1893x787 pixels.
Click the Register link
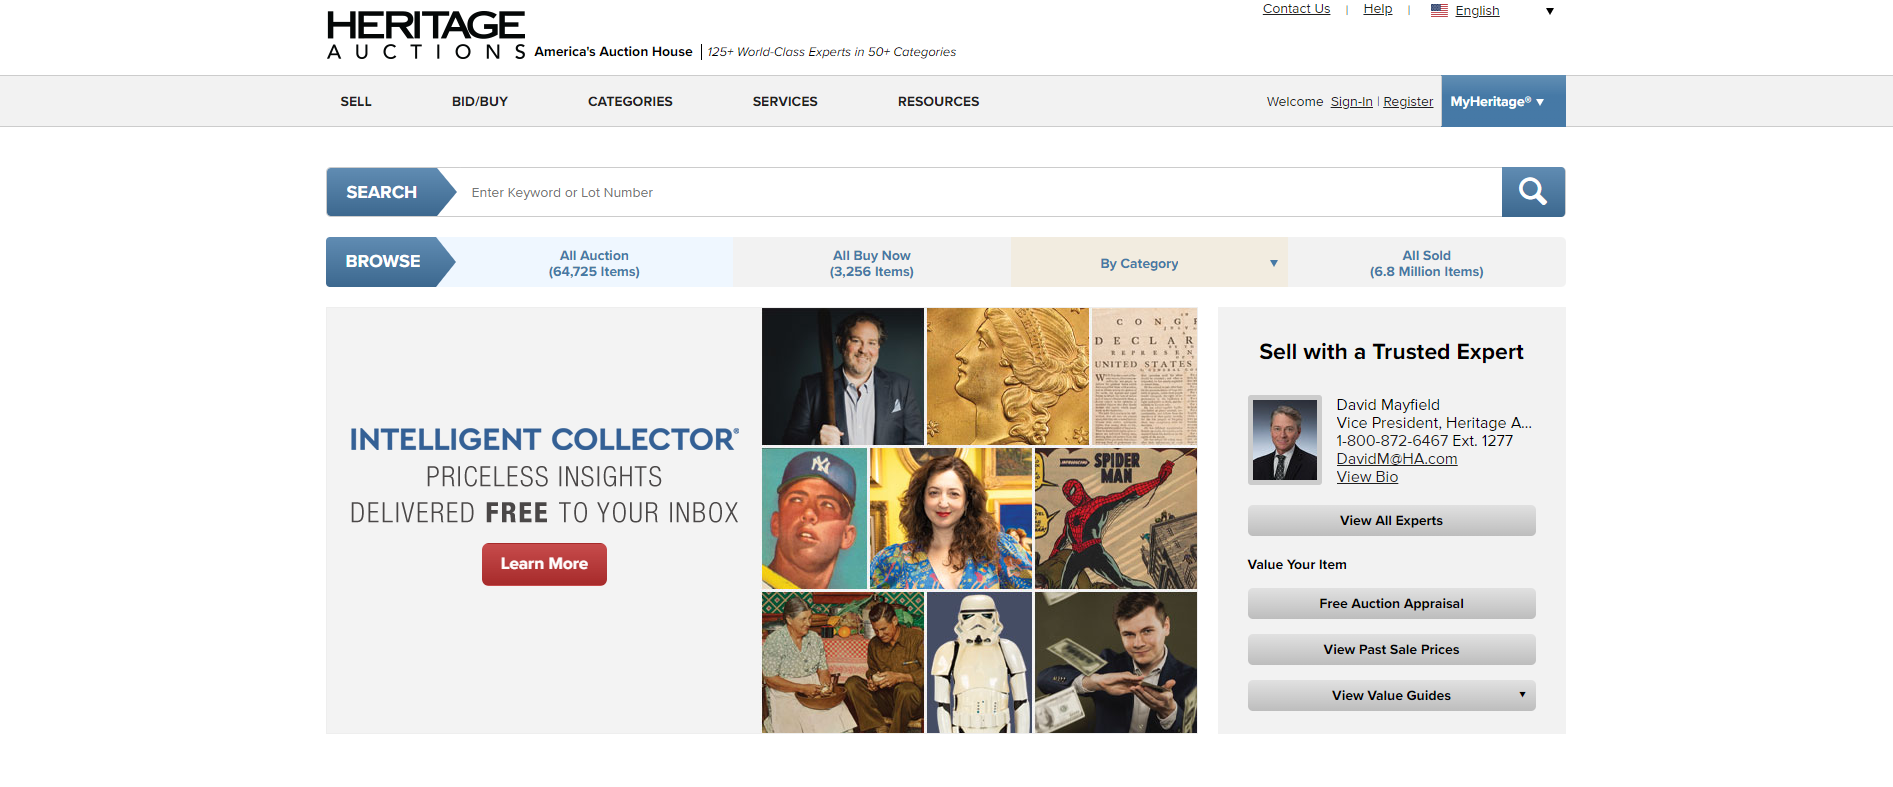pyautogui.click(x=1408, y=102)
